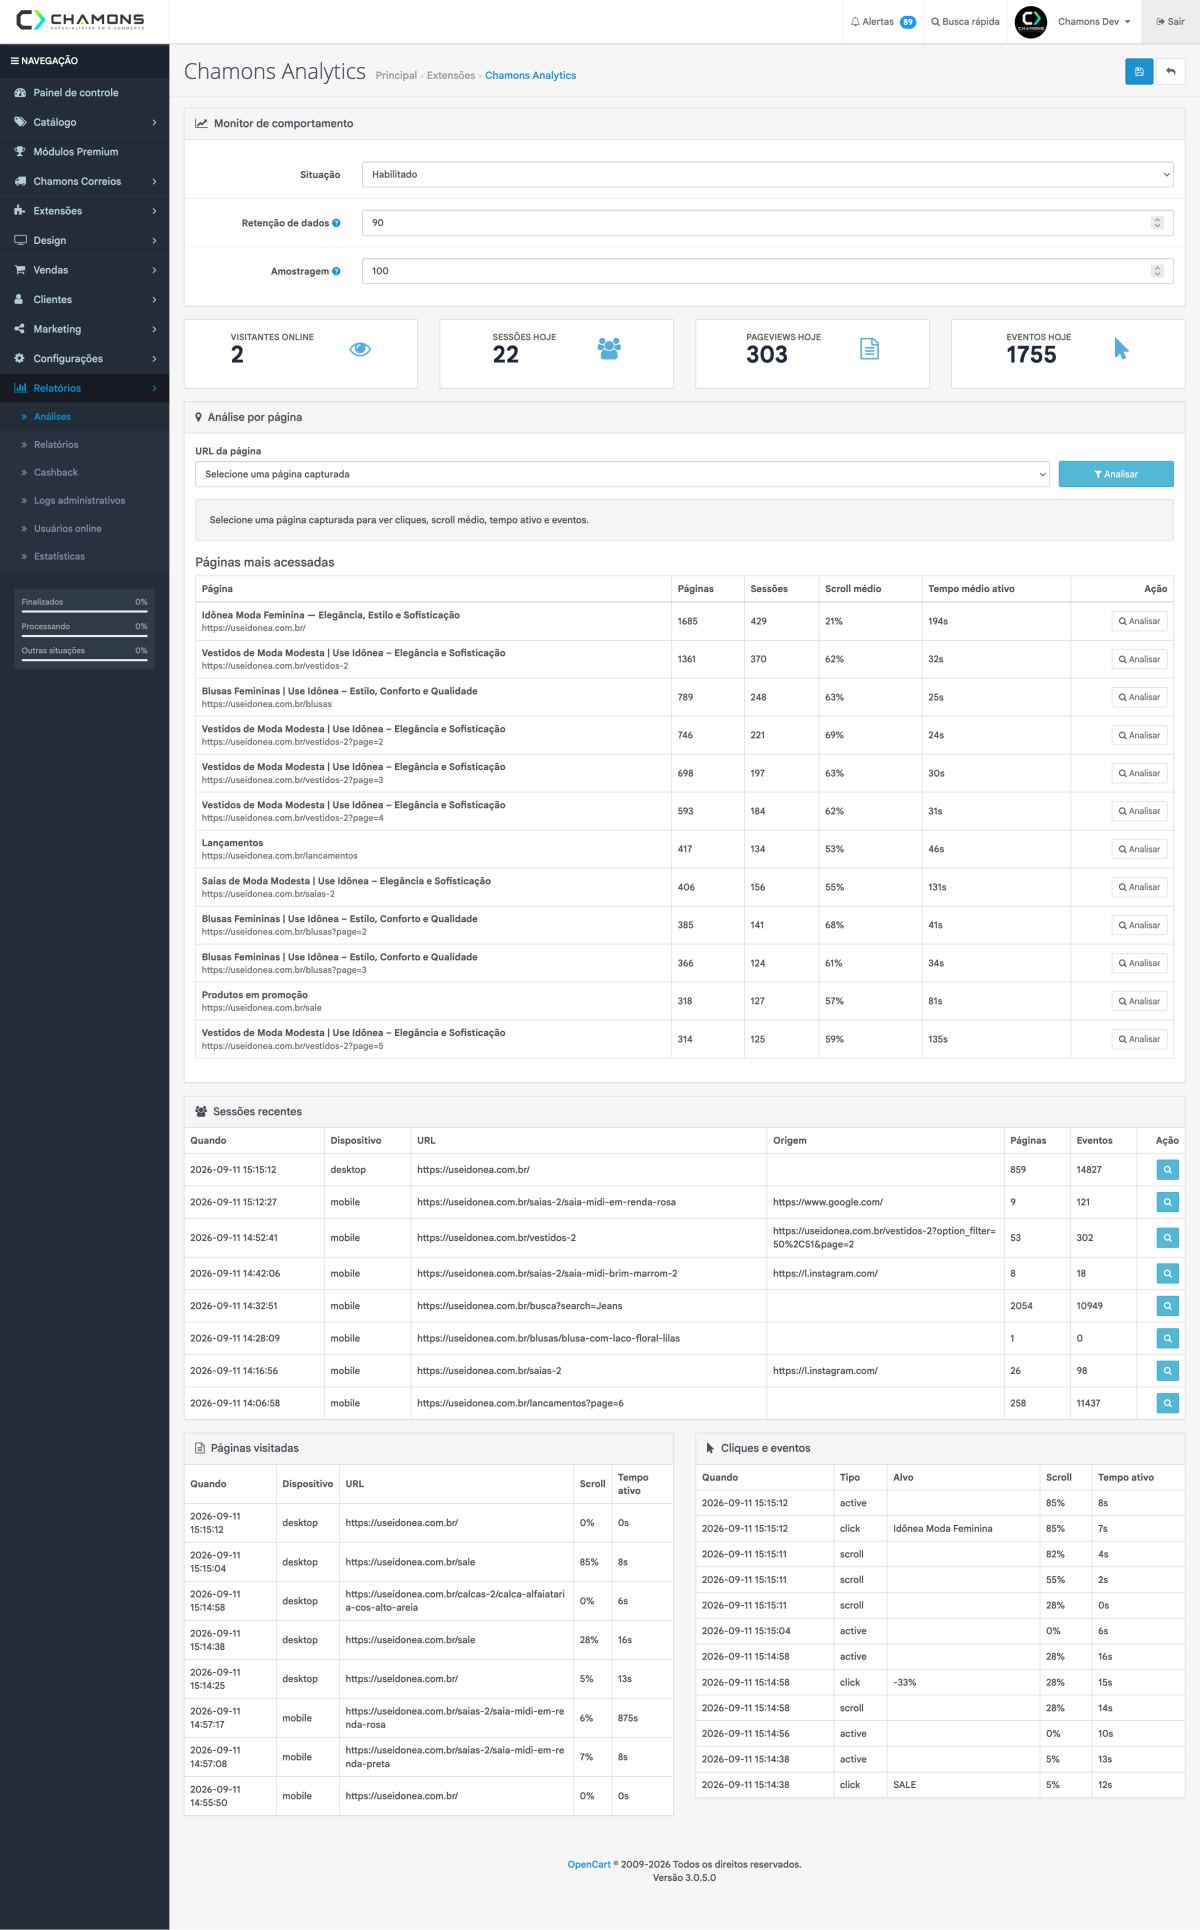Open Painel de controle in sidebar
The image size is (1200, 1930).
tap(85, 93)
